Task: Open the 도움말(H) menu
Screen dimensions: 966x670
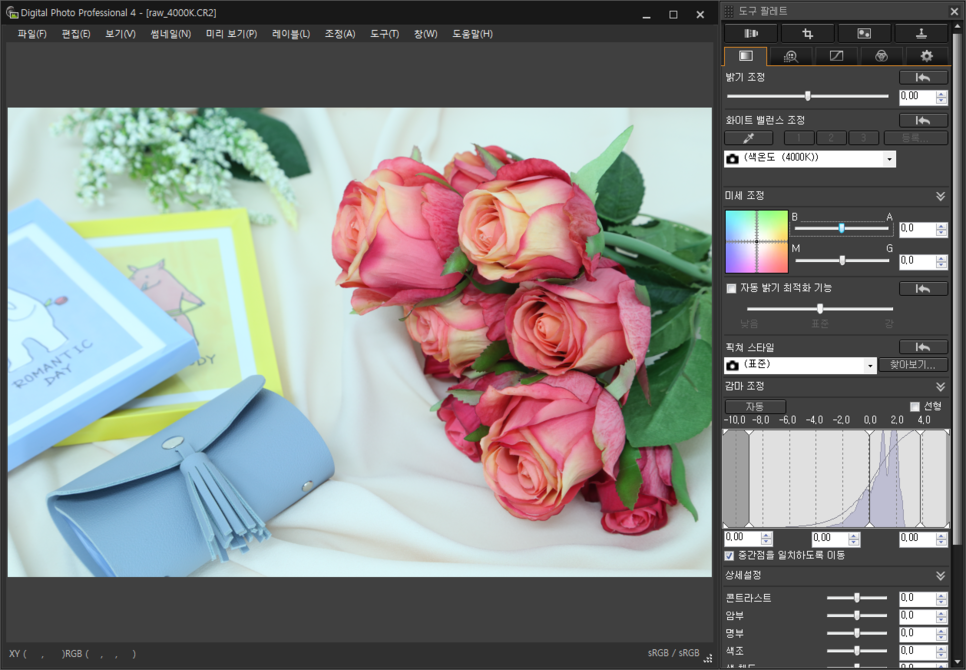Action: tap(473, 34)
